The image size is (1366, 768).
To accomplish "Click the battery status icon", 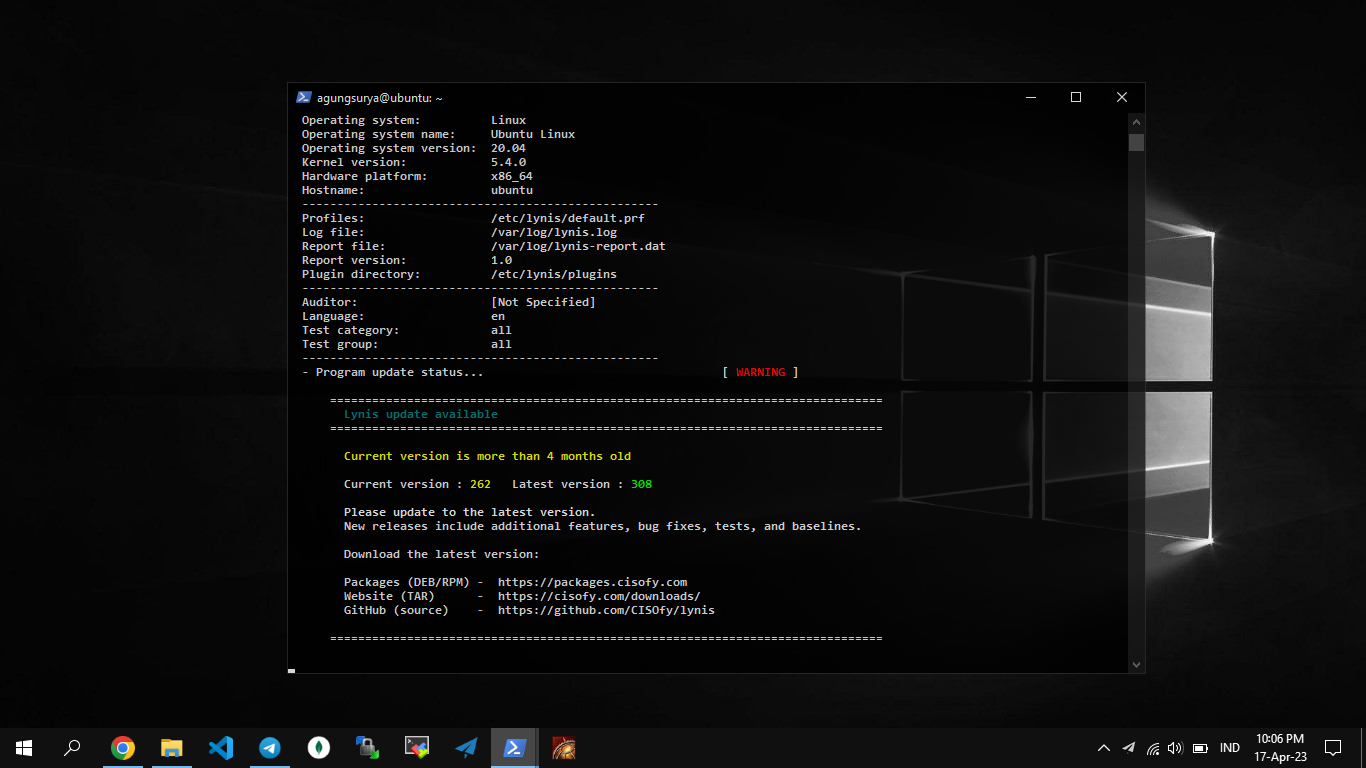I will pos(1199,748).
